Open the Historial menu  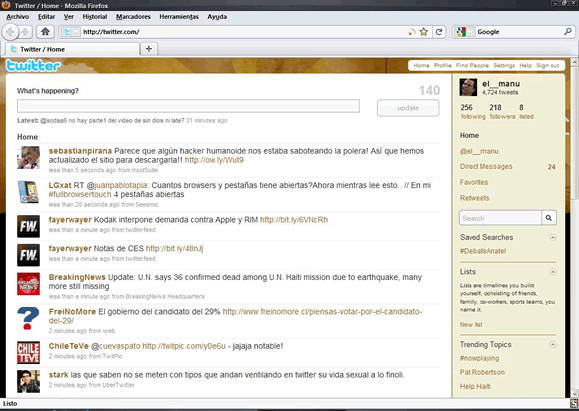(95, 17)
